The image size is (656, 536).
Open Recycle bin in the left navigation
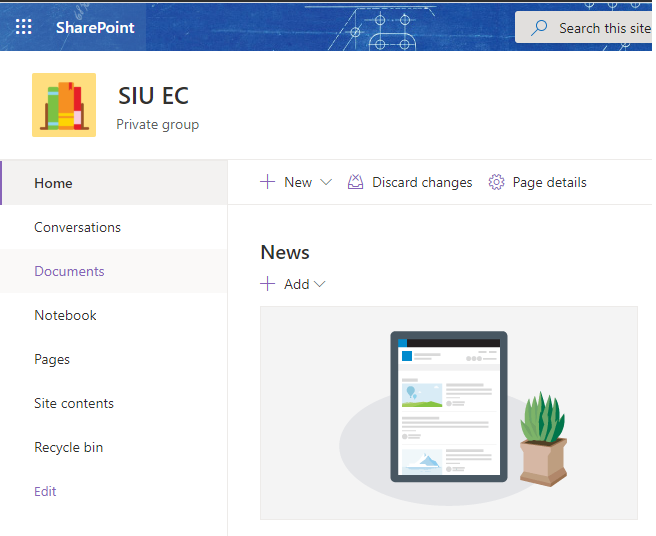(x=114, y=447)
